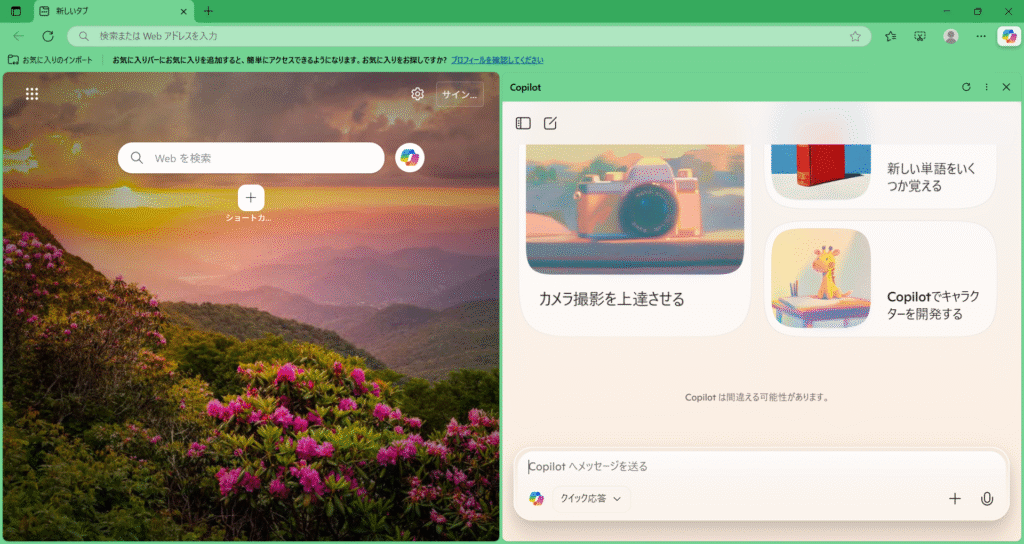The width and height of the screenshot is (1024, 544).
Task: Focus the address bar Web アドレス field
Action: coord(469,37)
